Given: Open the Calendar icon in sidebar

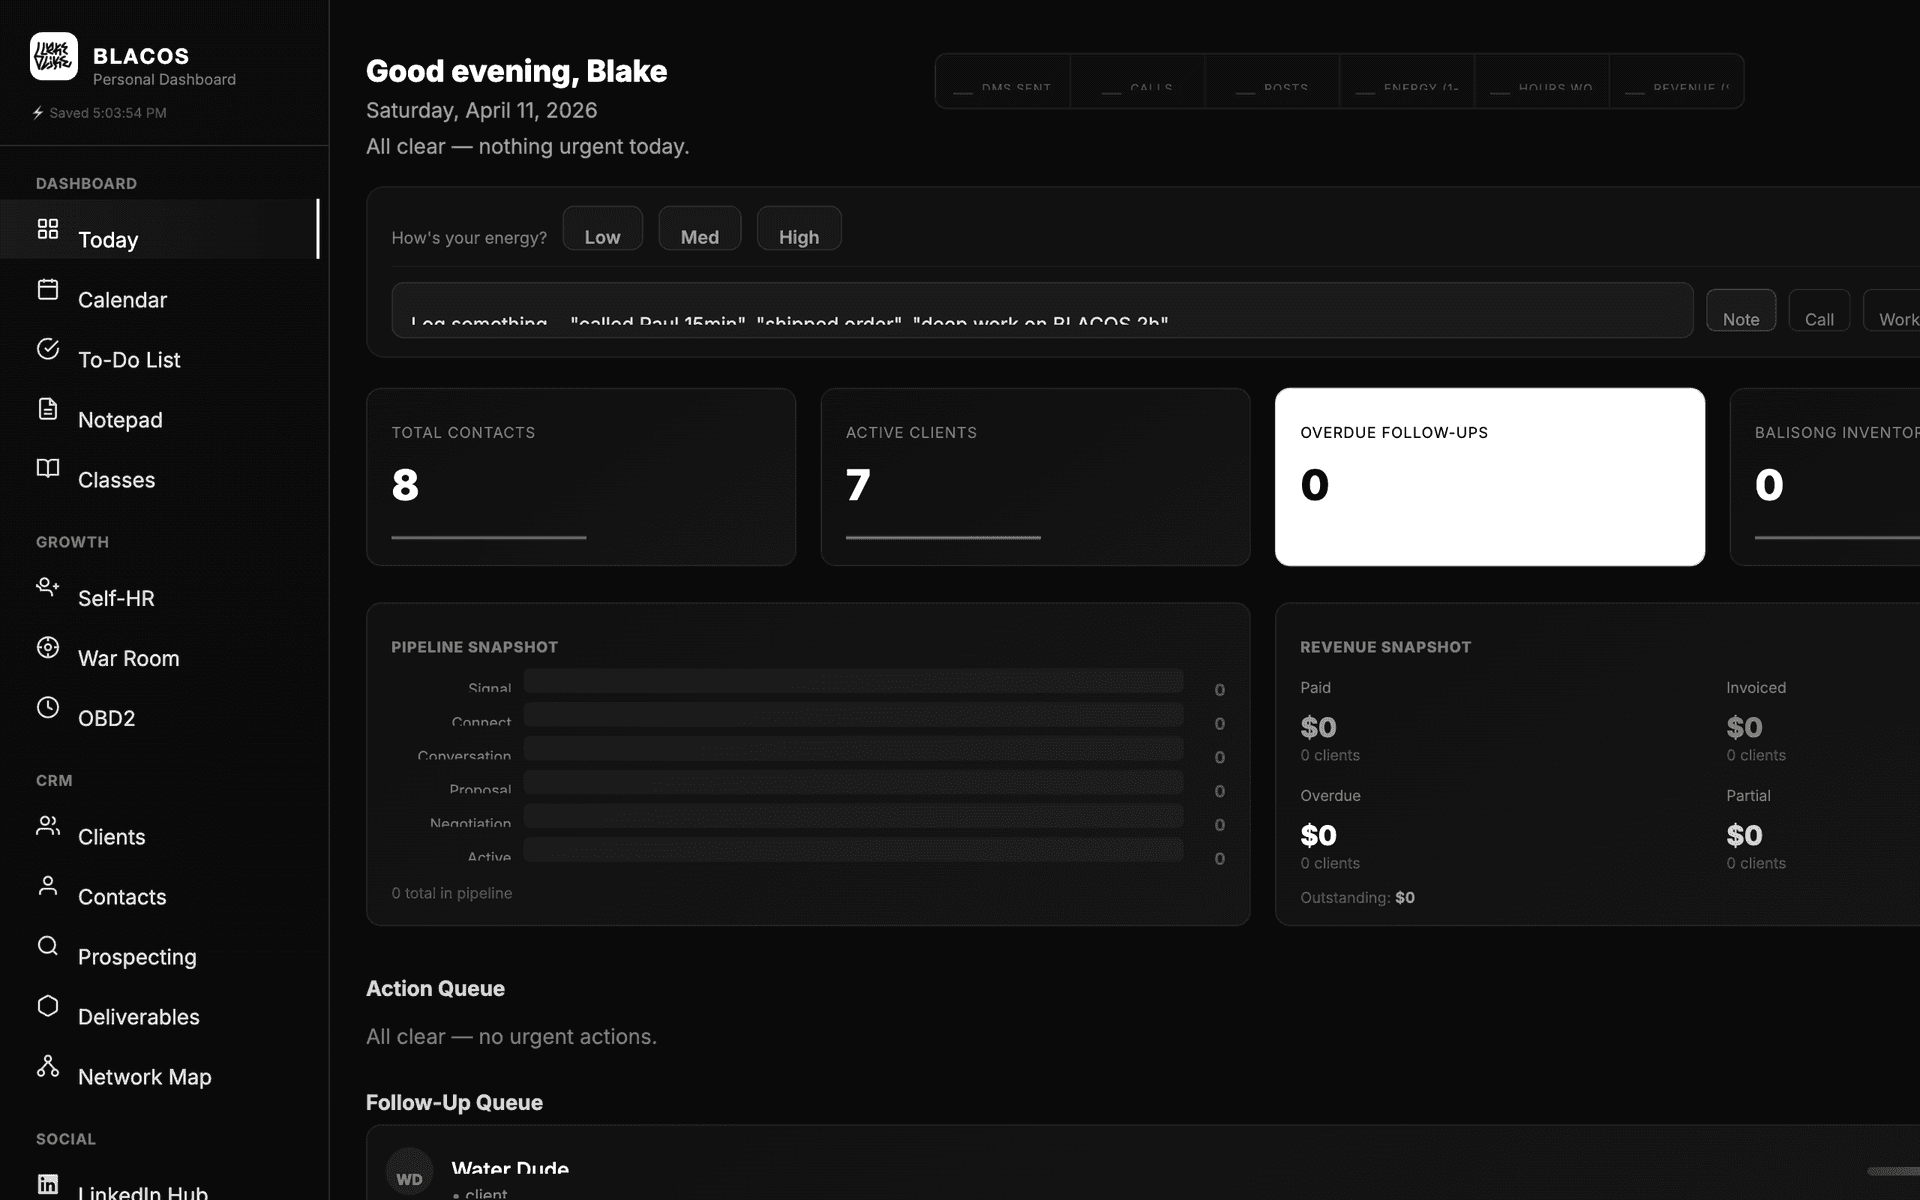Looking at the screenshot, I should point(48,289).
